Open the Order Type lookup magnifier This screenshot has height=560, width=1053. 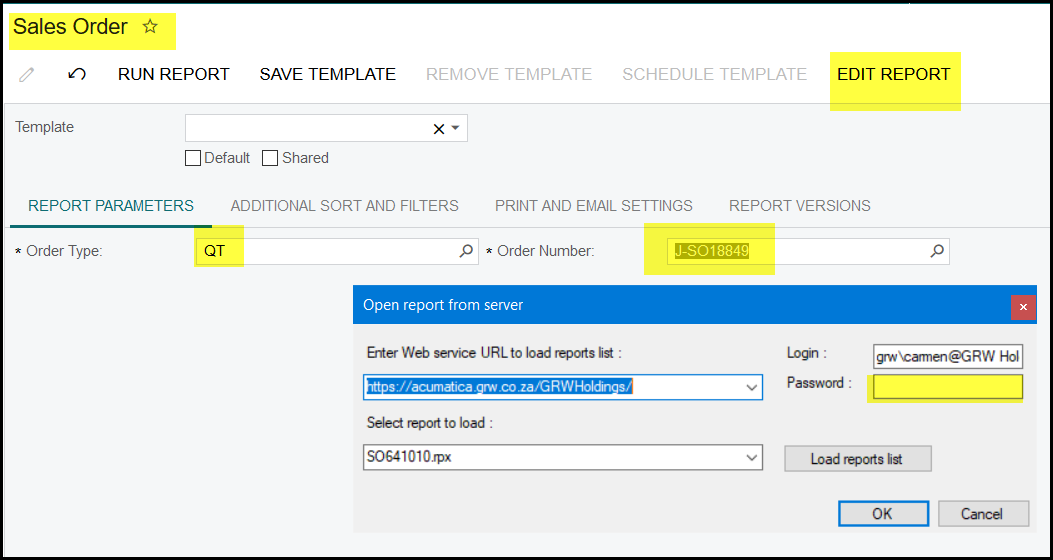pos(466,251)
